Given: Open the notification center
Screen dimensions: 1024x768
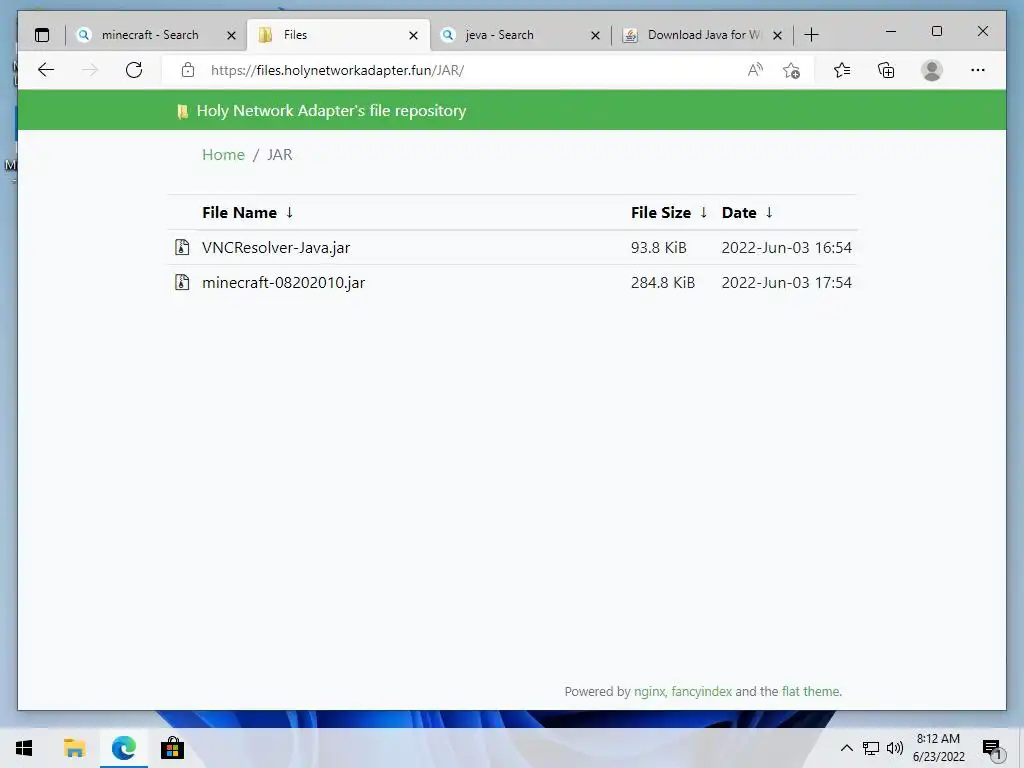Looking at the screenshot, I should 992,749.
